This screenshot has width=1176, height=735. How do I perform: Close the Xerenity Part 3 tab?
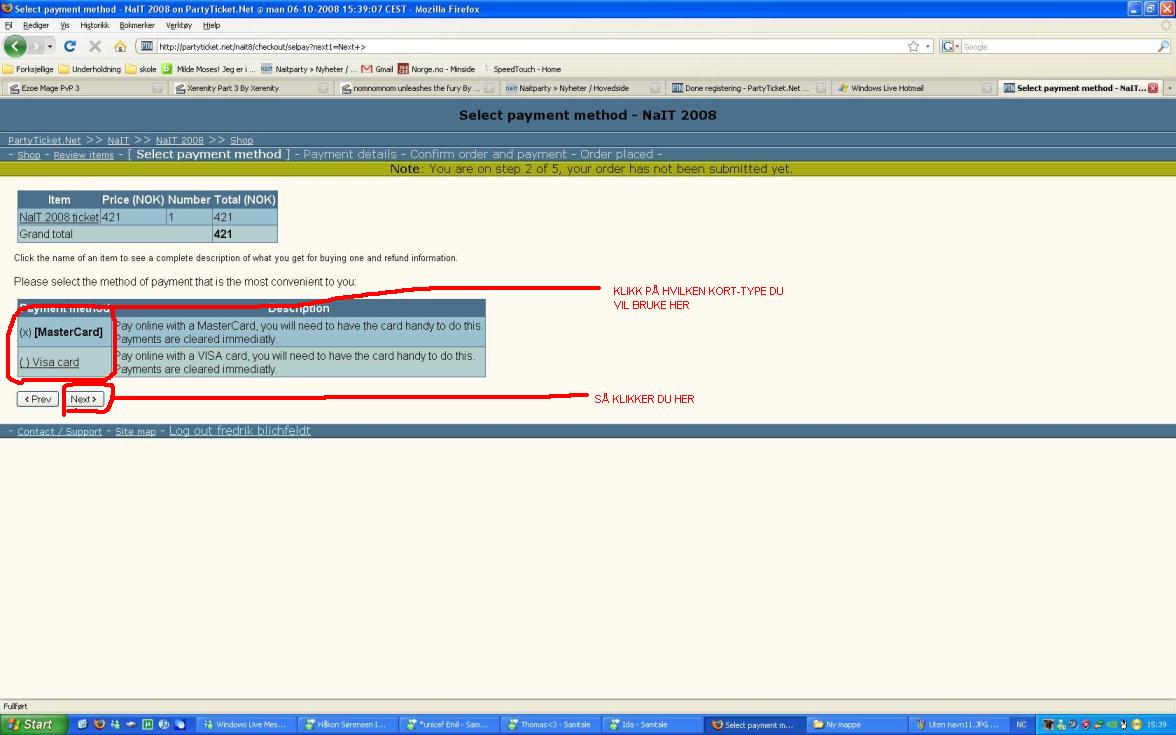[322, 88]
